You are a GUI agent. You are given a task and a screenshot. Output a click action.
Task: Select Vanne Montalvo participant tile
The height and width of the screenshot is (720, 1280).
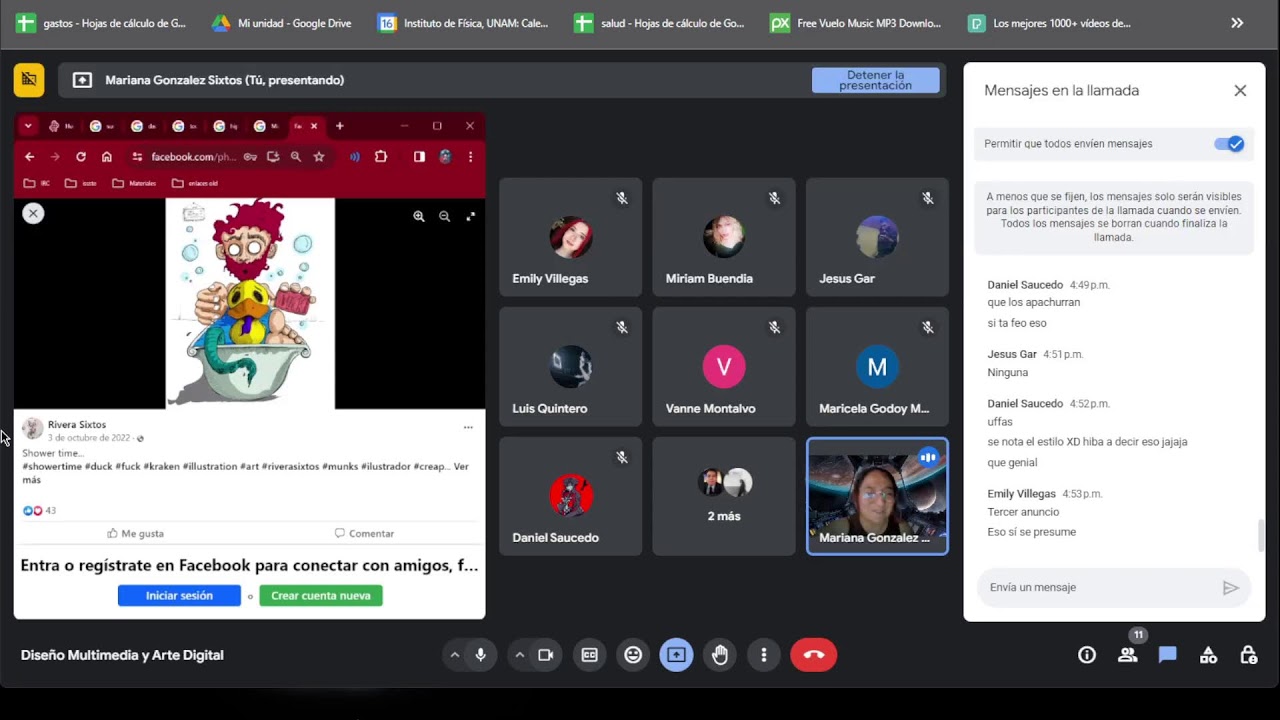click(x=724, y=367)
